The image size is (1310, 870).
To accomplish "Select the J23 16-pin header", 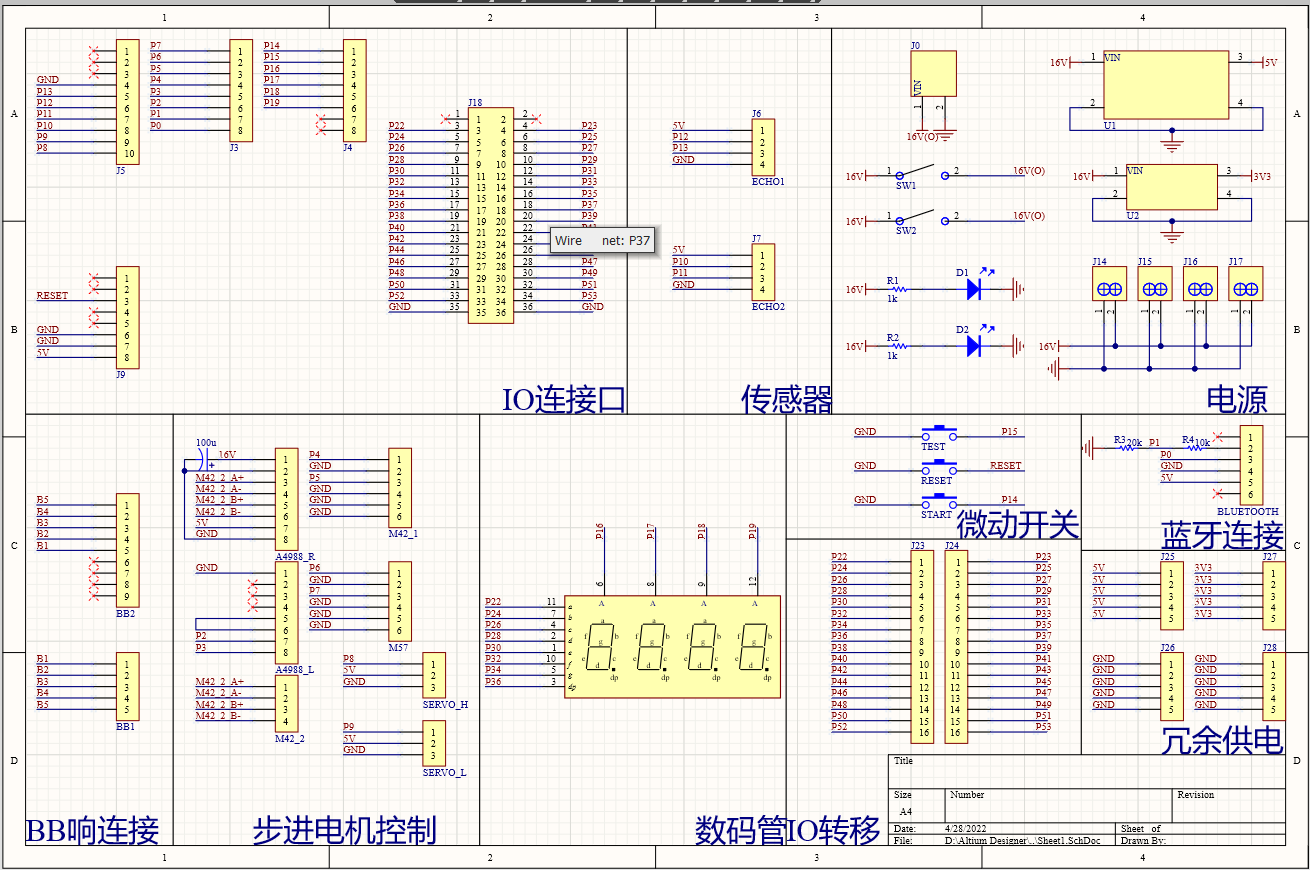I will (x=921, y=648).
